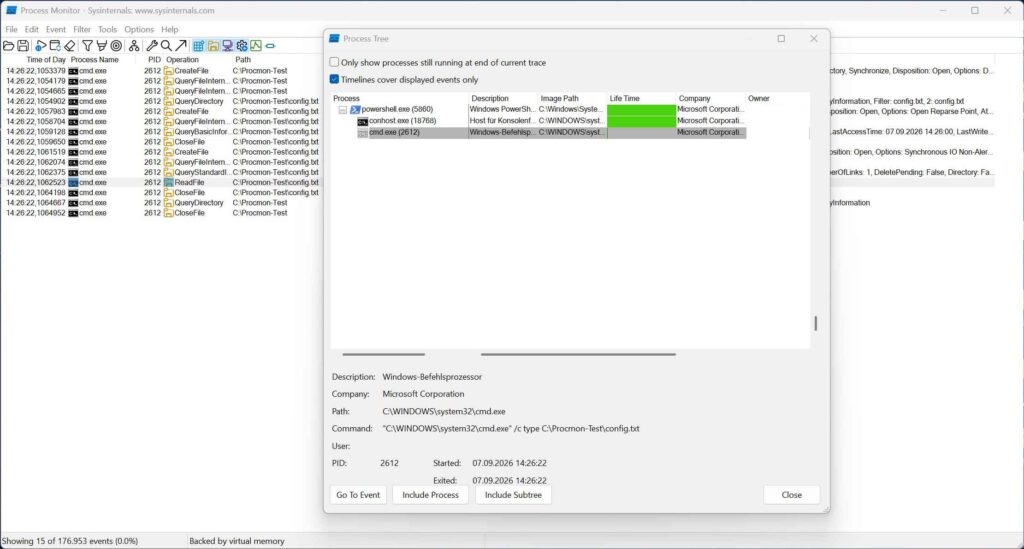
Task: Clear the display with the eraser icon
Action: (69, 46)
